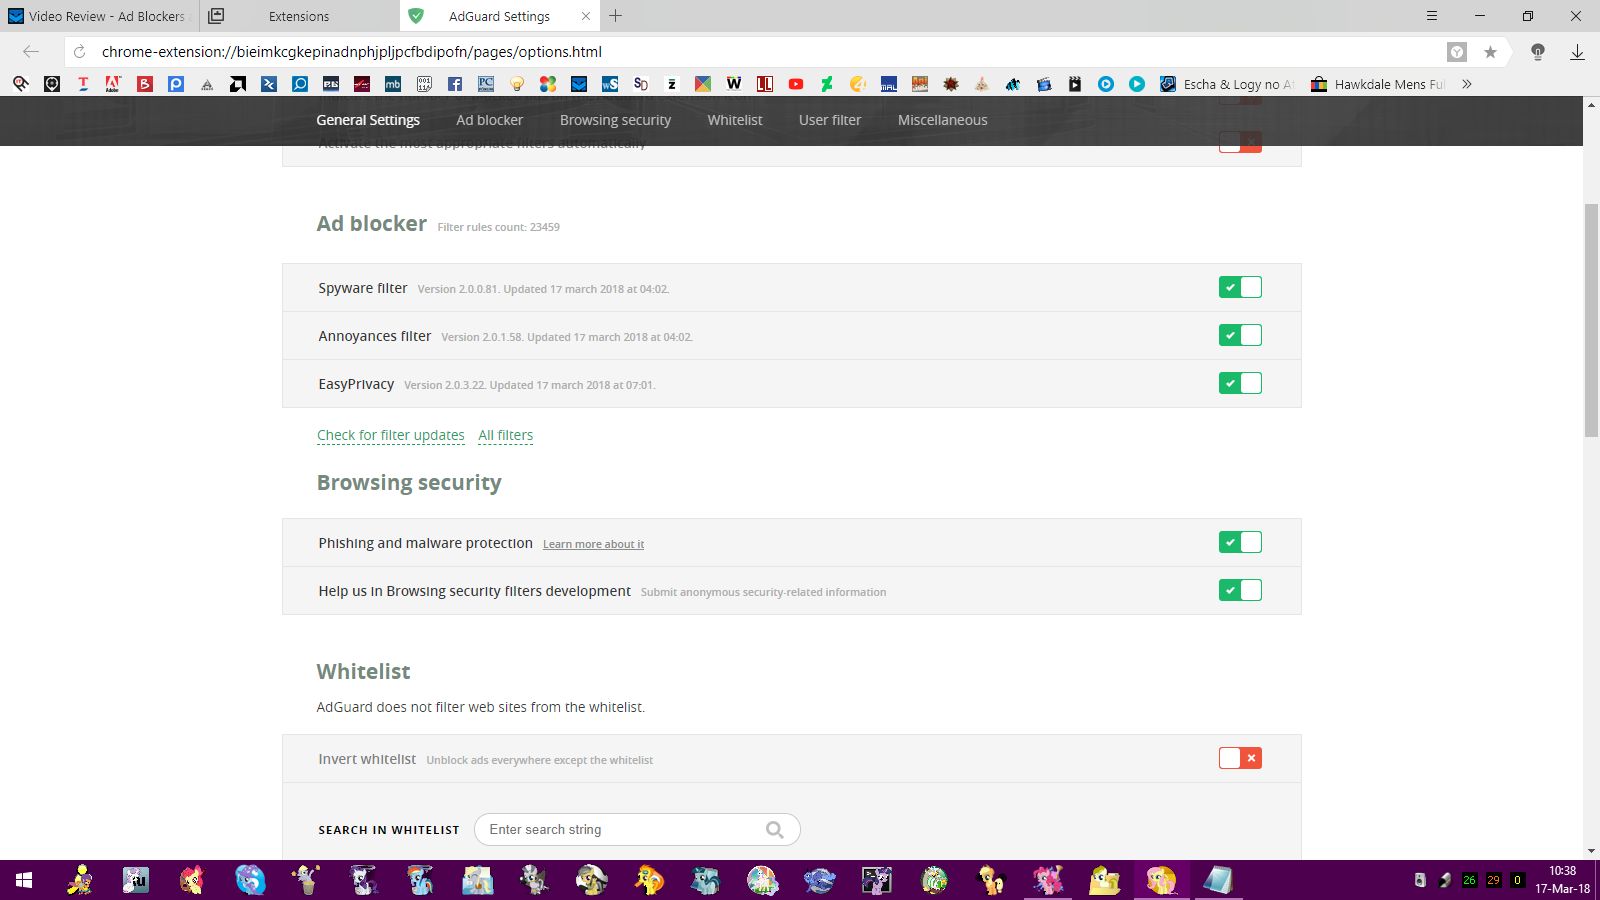Open the Facebook bookmark icon

point(455,84)
